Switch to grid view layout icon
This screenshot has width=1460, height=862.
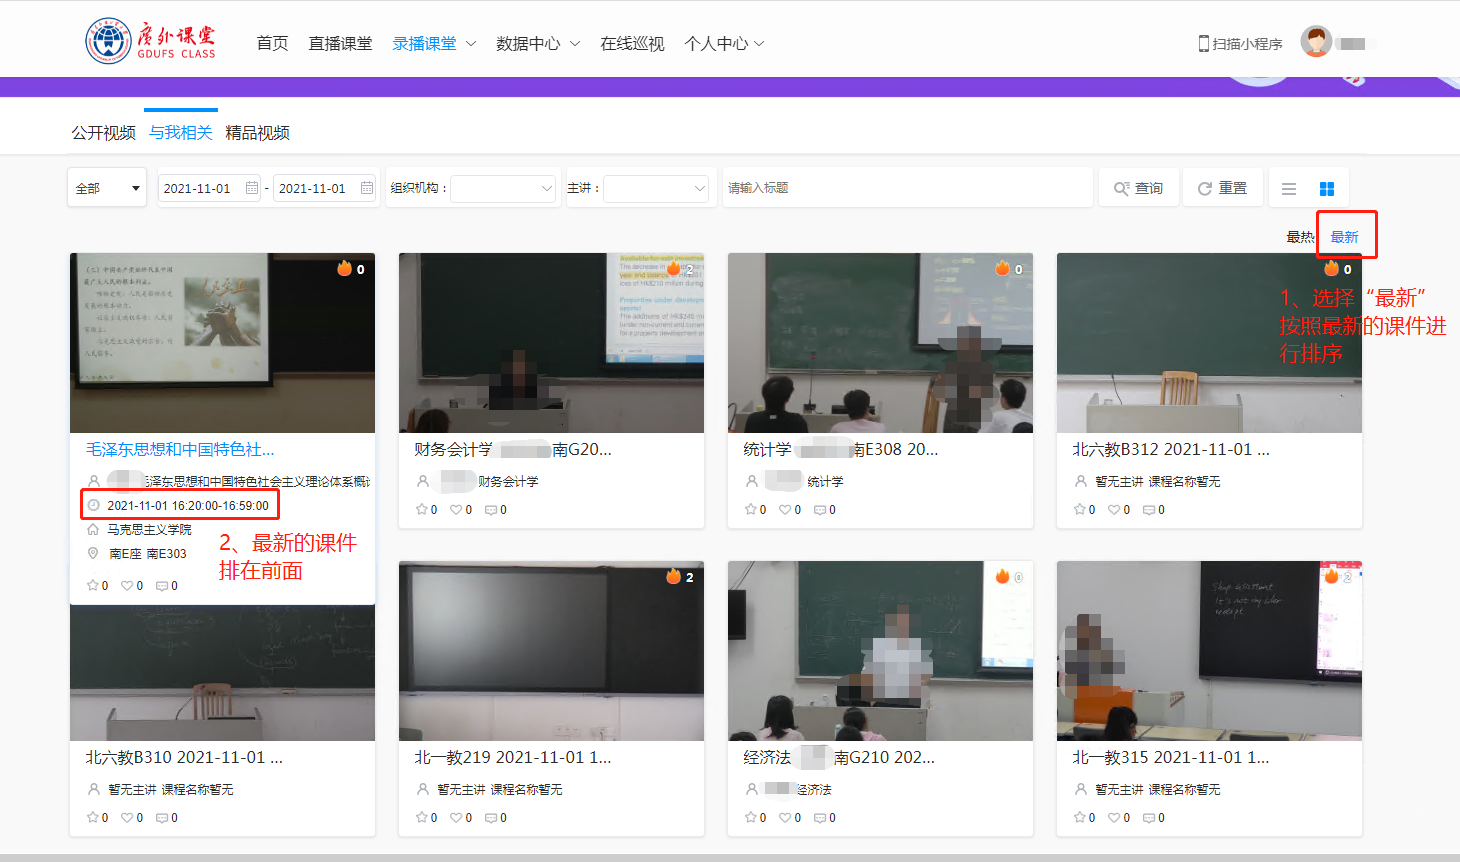1327,189
